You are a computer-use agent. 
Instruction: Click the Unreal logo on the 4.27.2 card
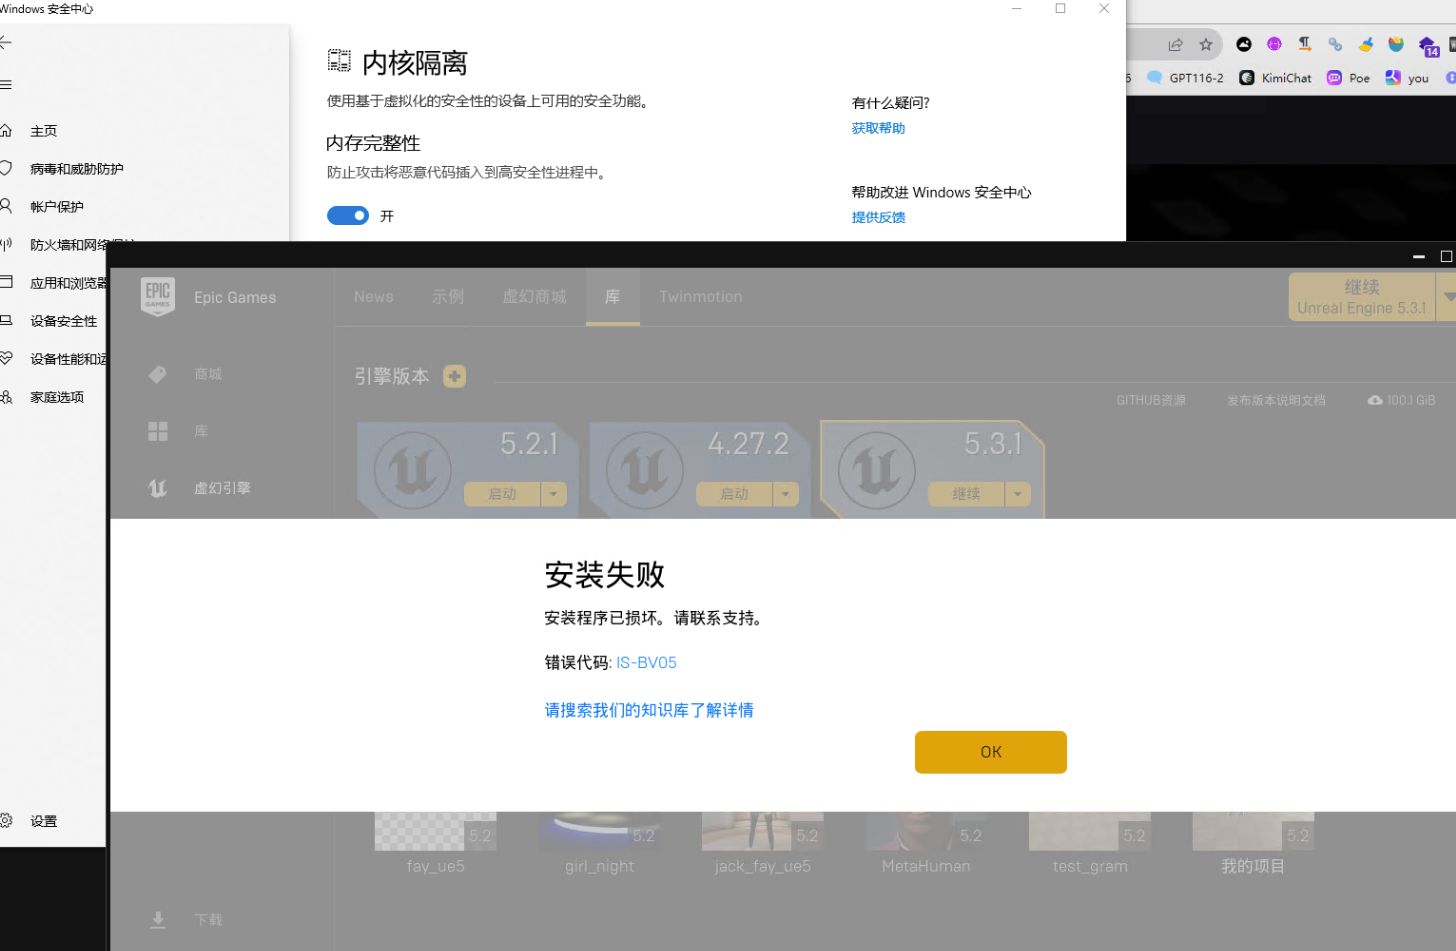pos(645,470)
